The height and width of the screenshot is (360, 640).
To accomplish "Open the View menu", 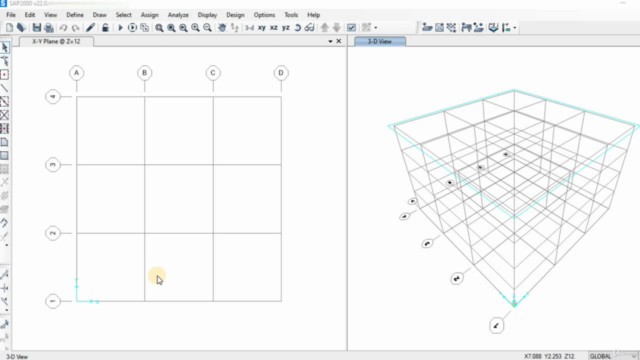I will click(x=51, y=15).
